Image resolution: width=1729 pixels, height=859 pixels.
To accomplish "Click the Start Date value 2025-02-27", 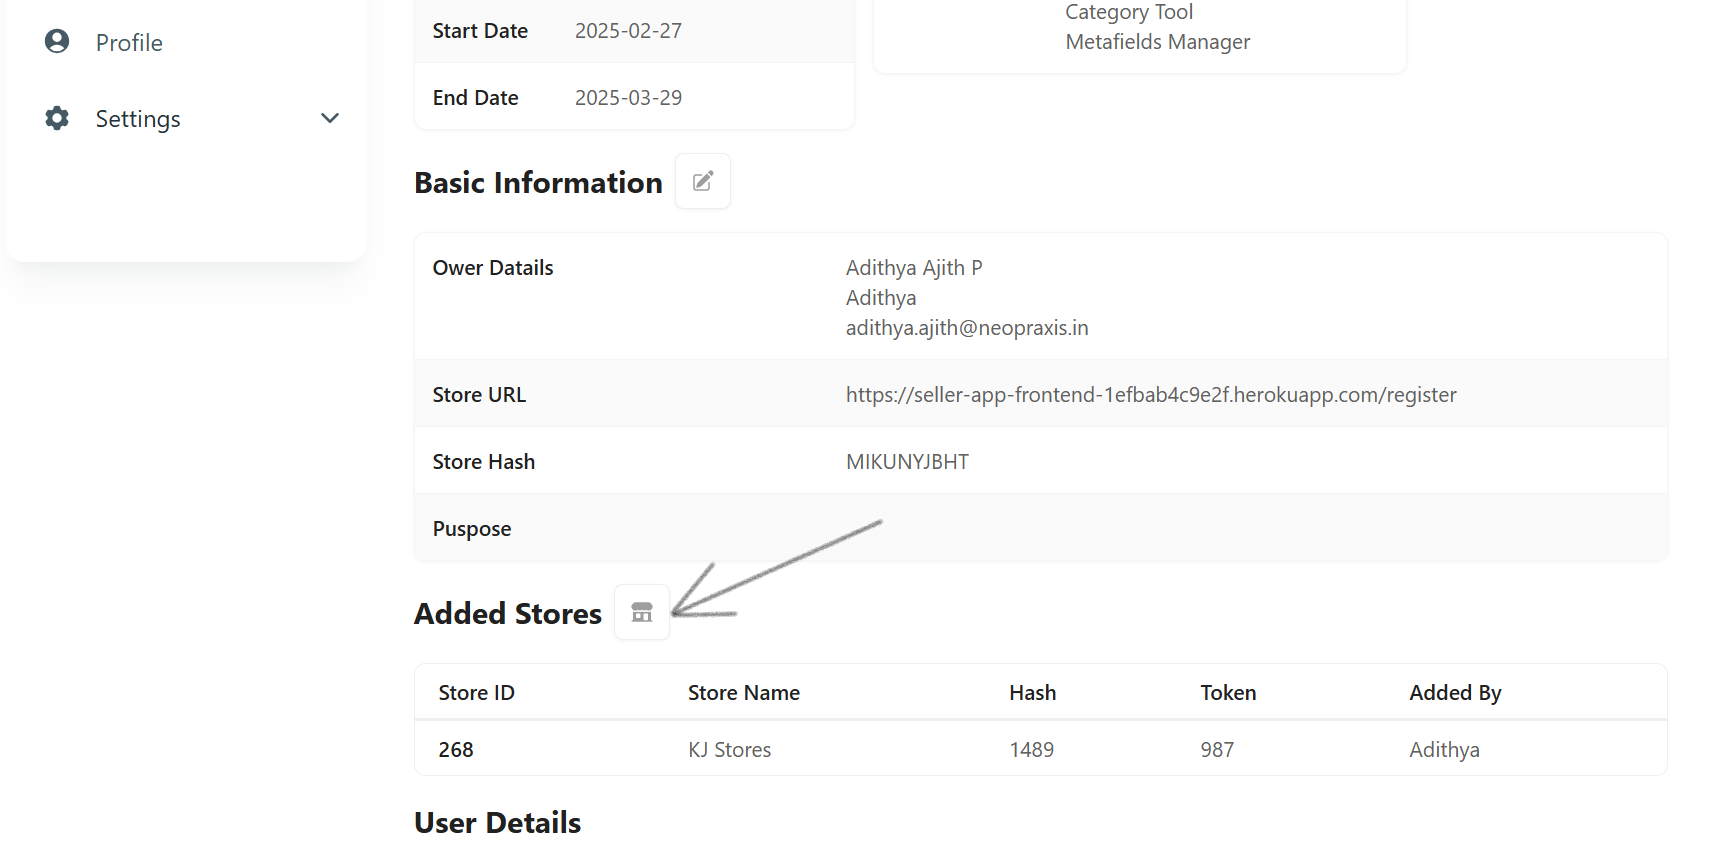I will tap(628, 31).
